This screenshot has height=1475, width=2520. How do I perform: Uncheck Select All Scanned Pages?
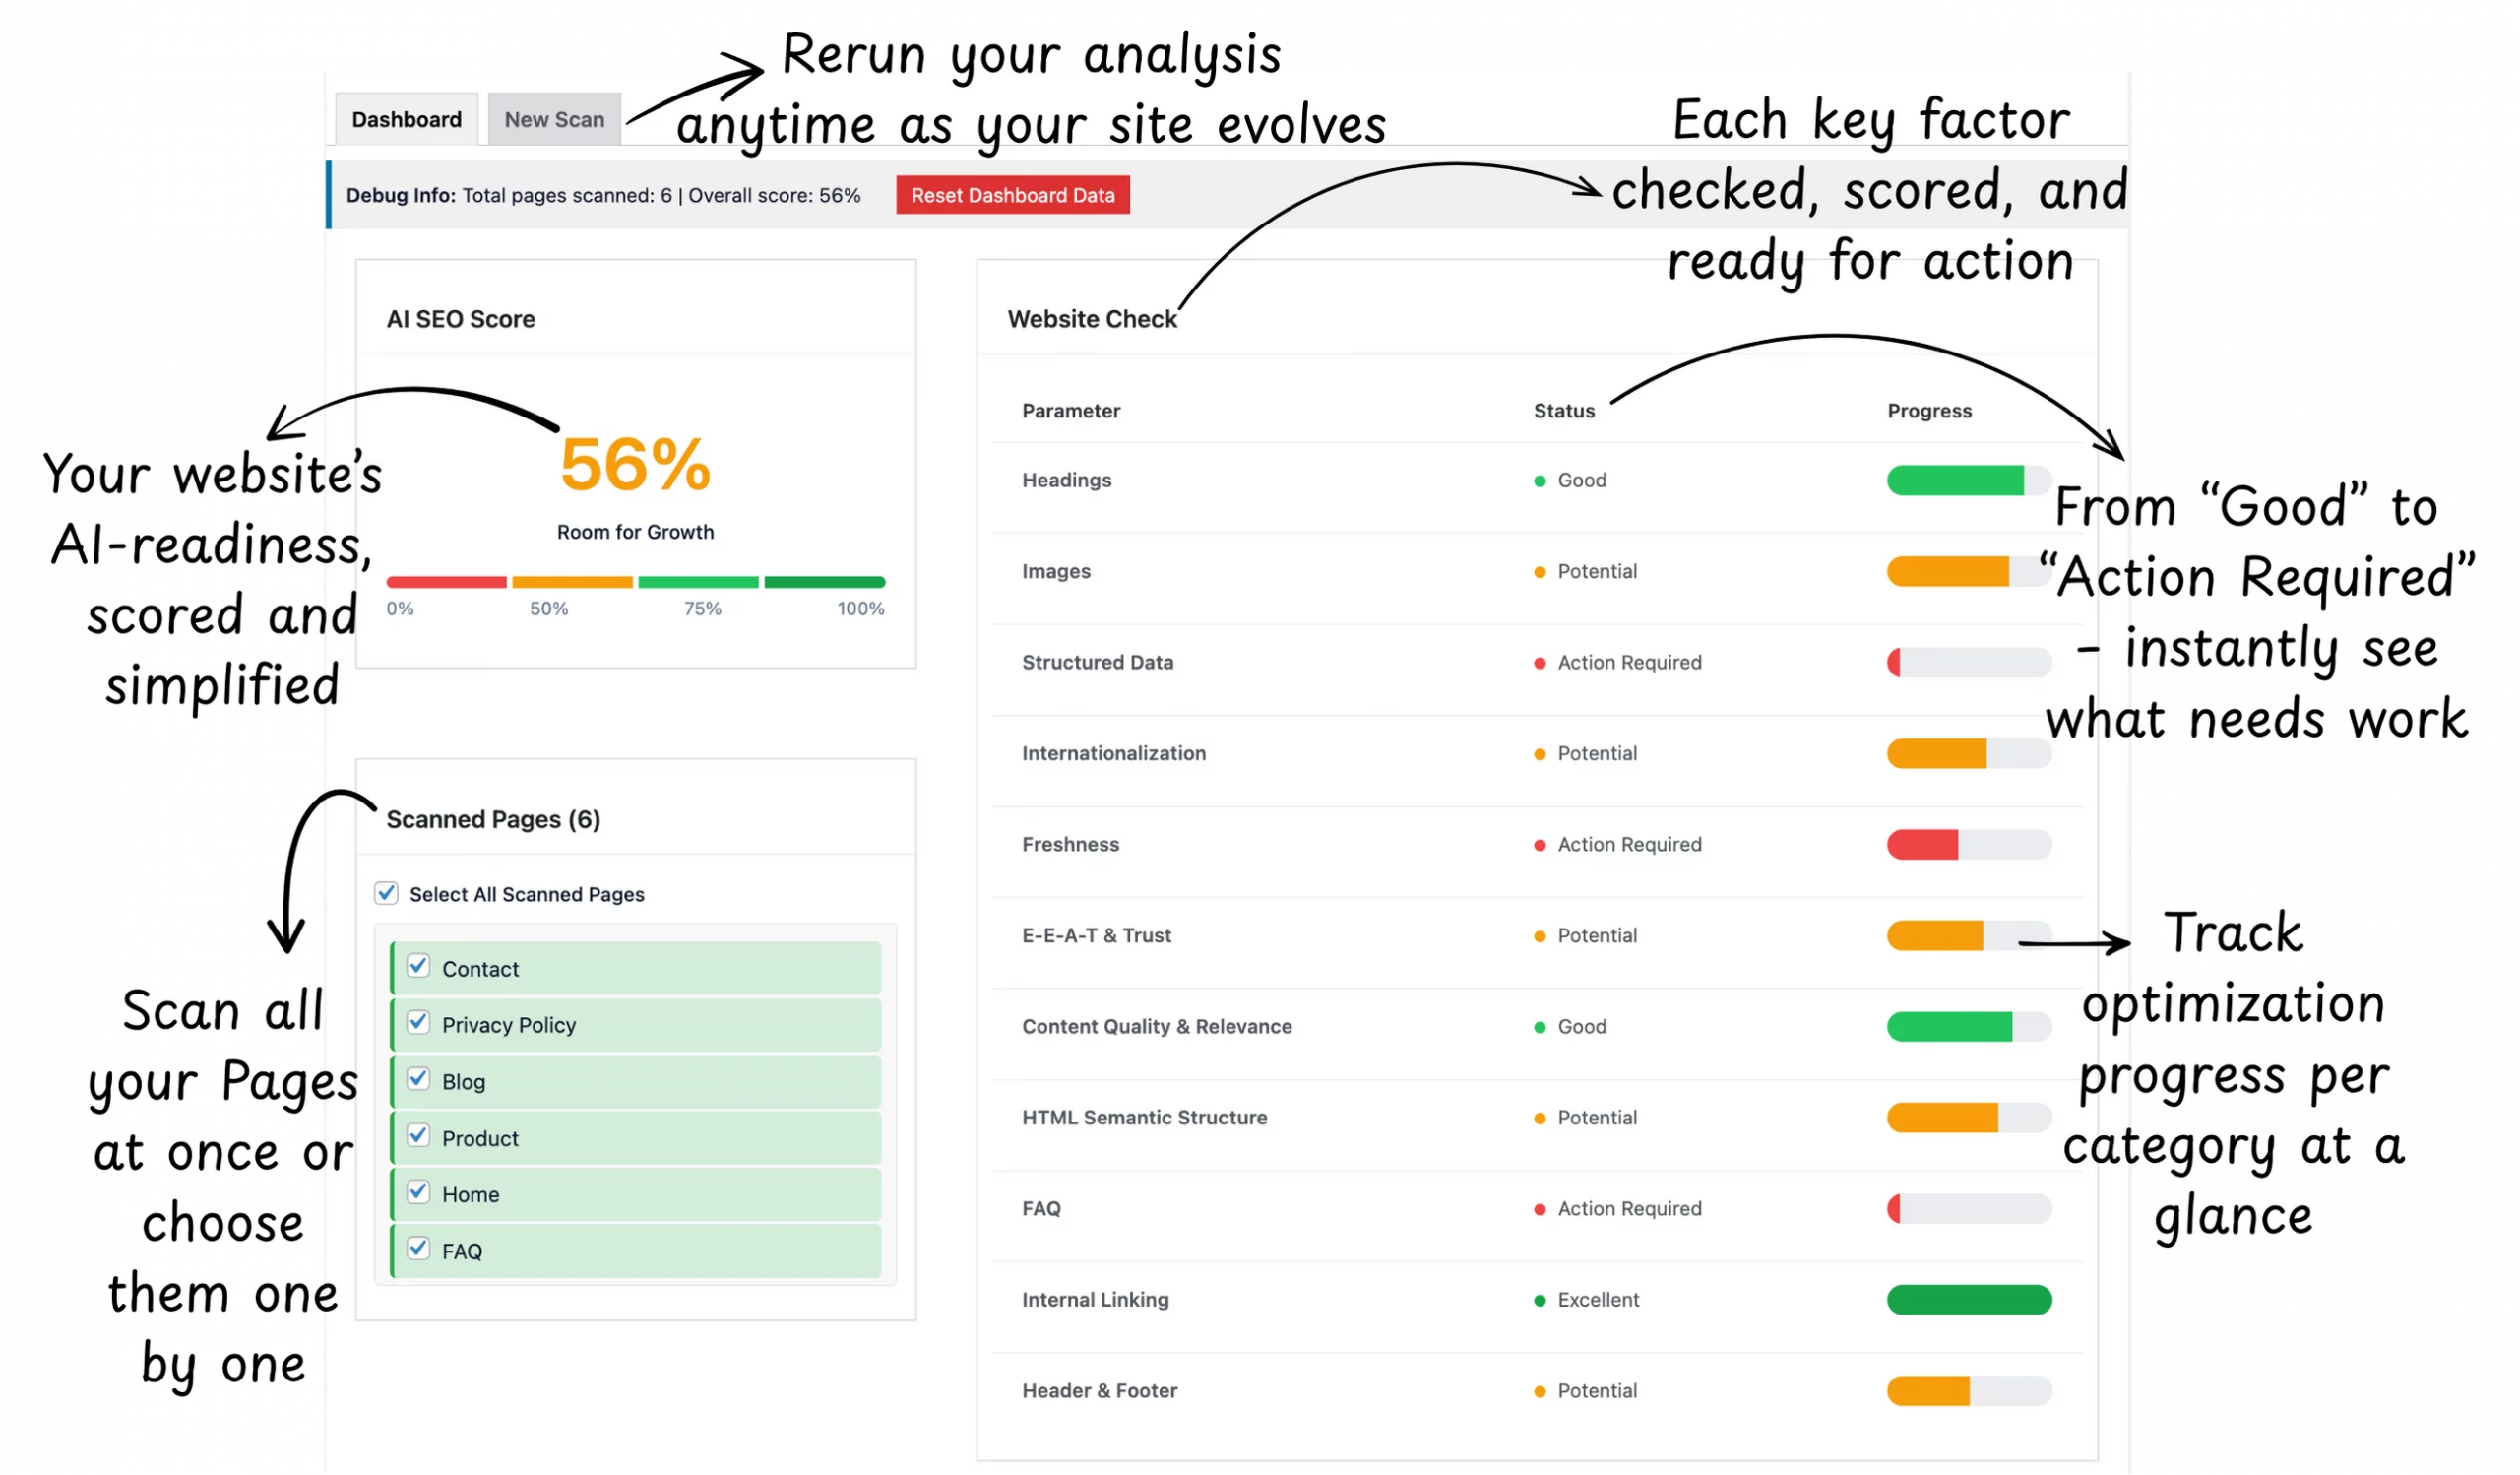coord(386,893)
